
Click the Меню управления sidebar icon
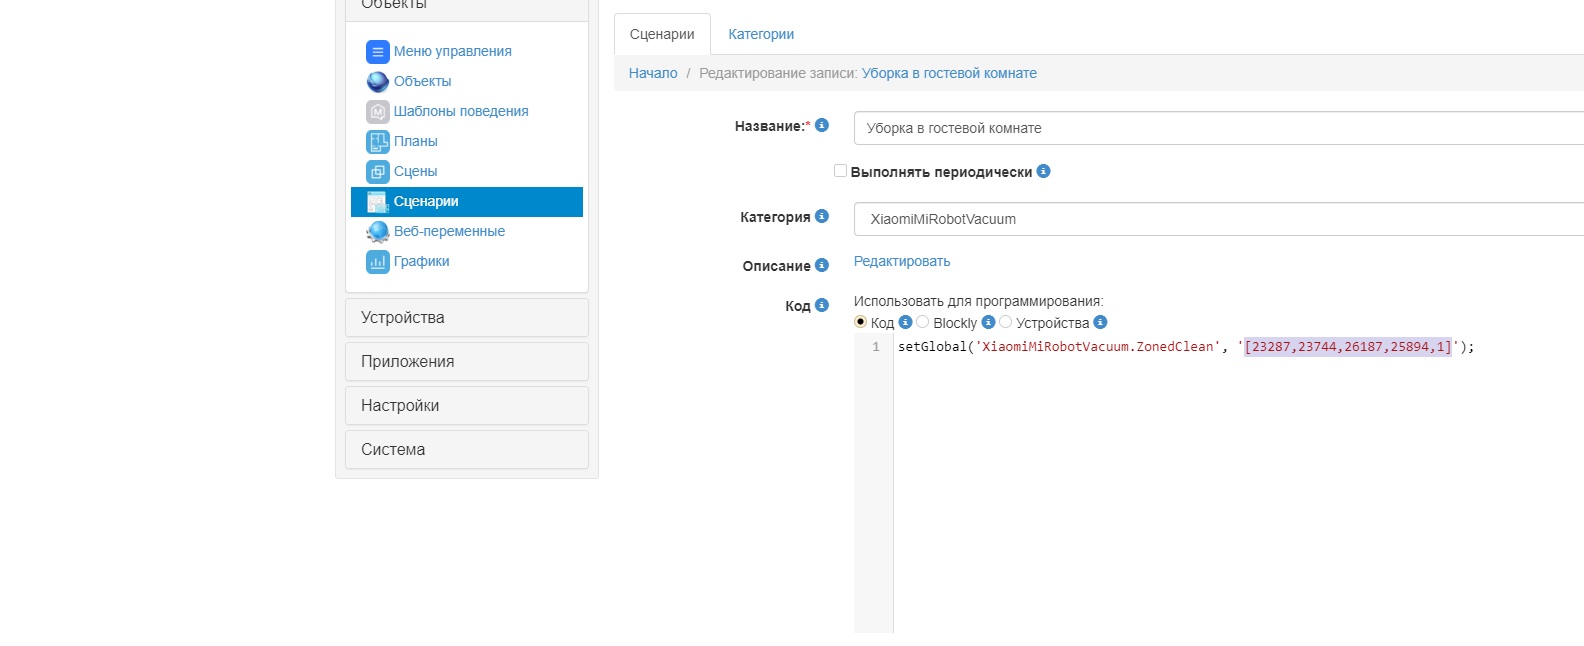coord(377,52)
